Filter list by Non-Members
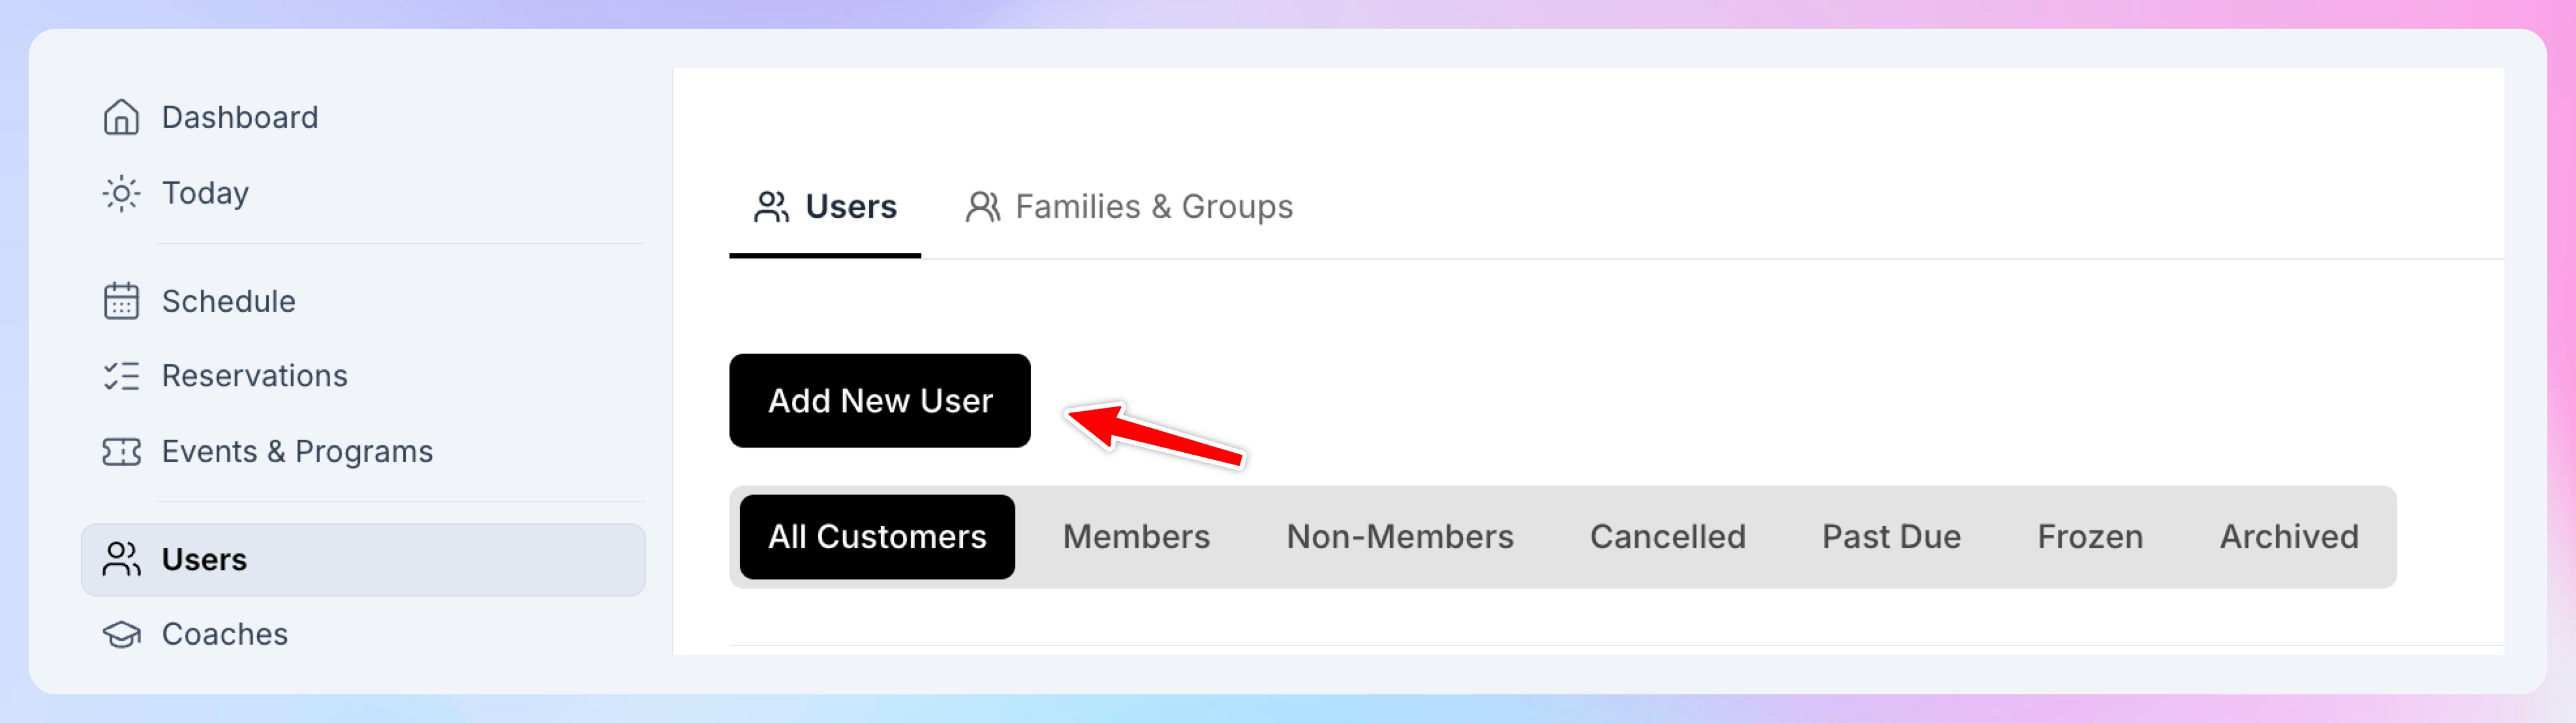Image resolution: width=2576 pixels, height=723 pixels. (1400, 537)
